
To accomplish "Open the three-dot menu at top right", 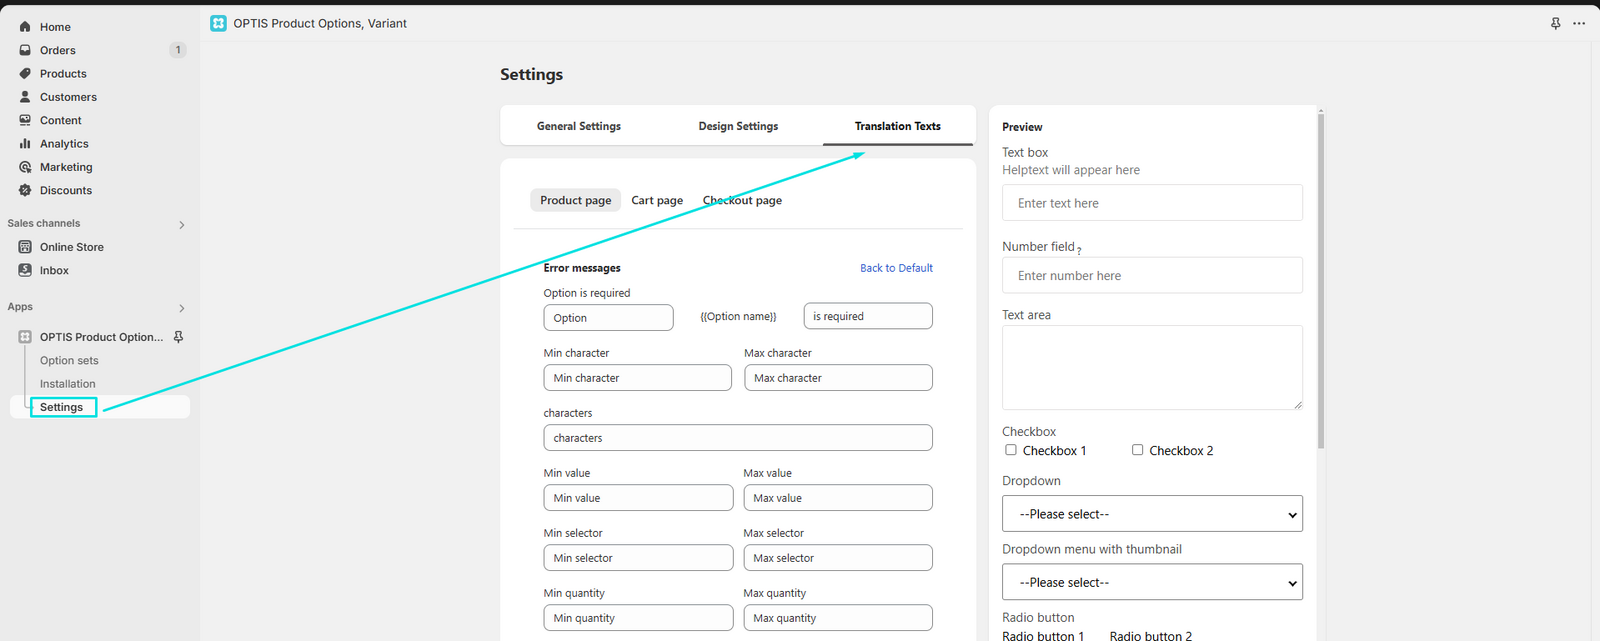I will [1579, 23].
